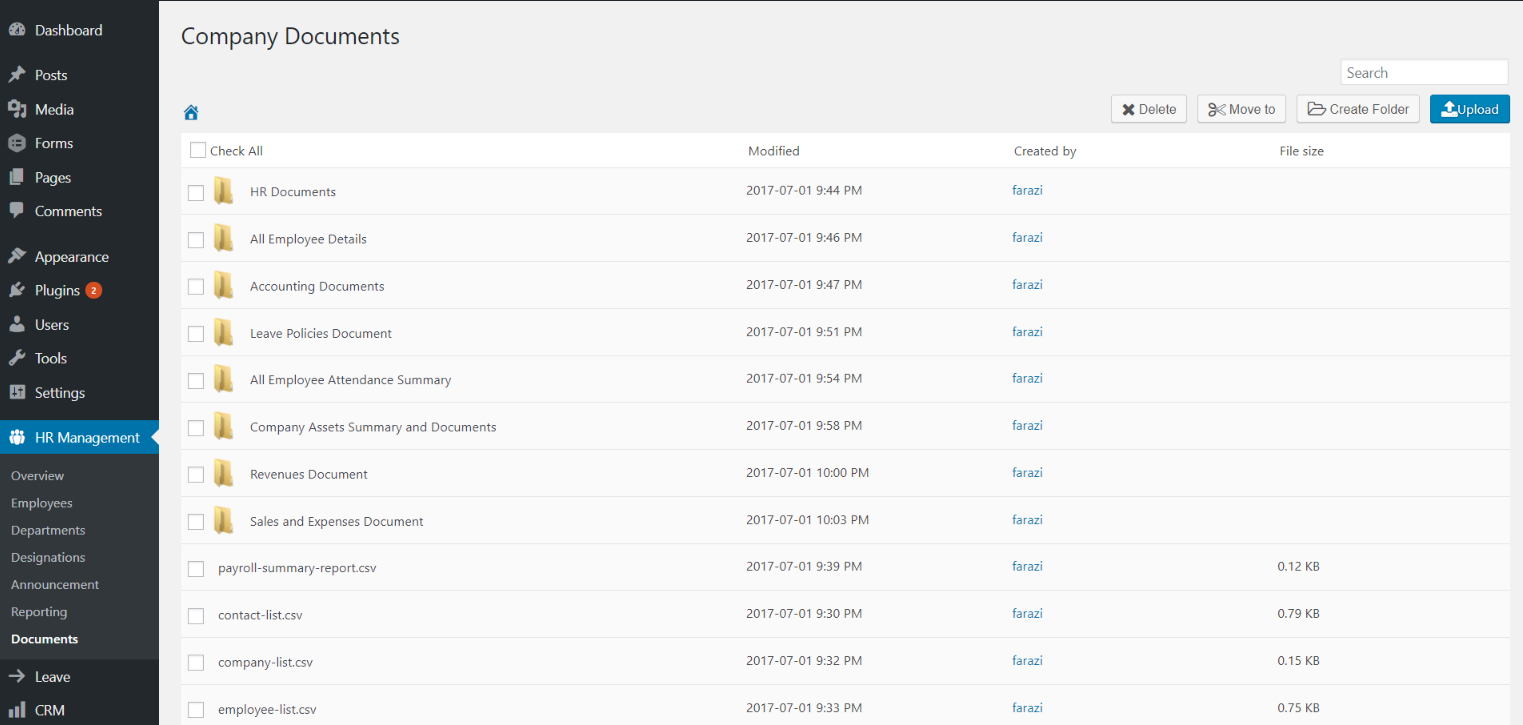Click the Appearance brush icon
Viewport: 1523px width, 725px height.
point(17,257)
